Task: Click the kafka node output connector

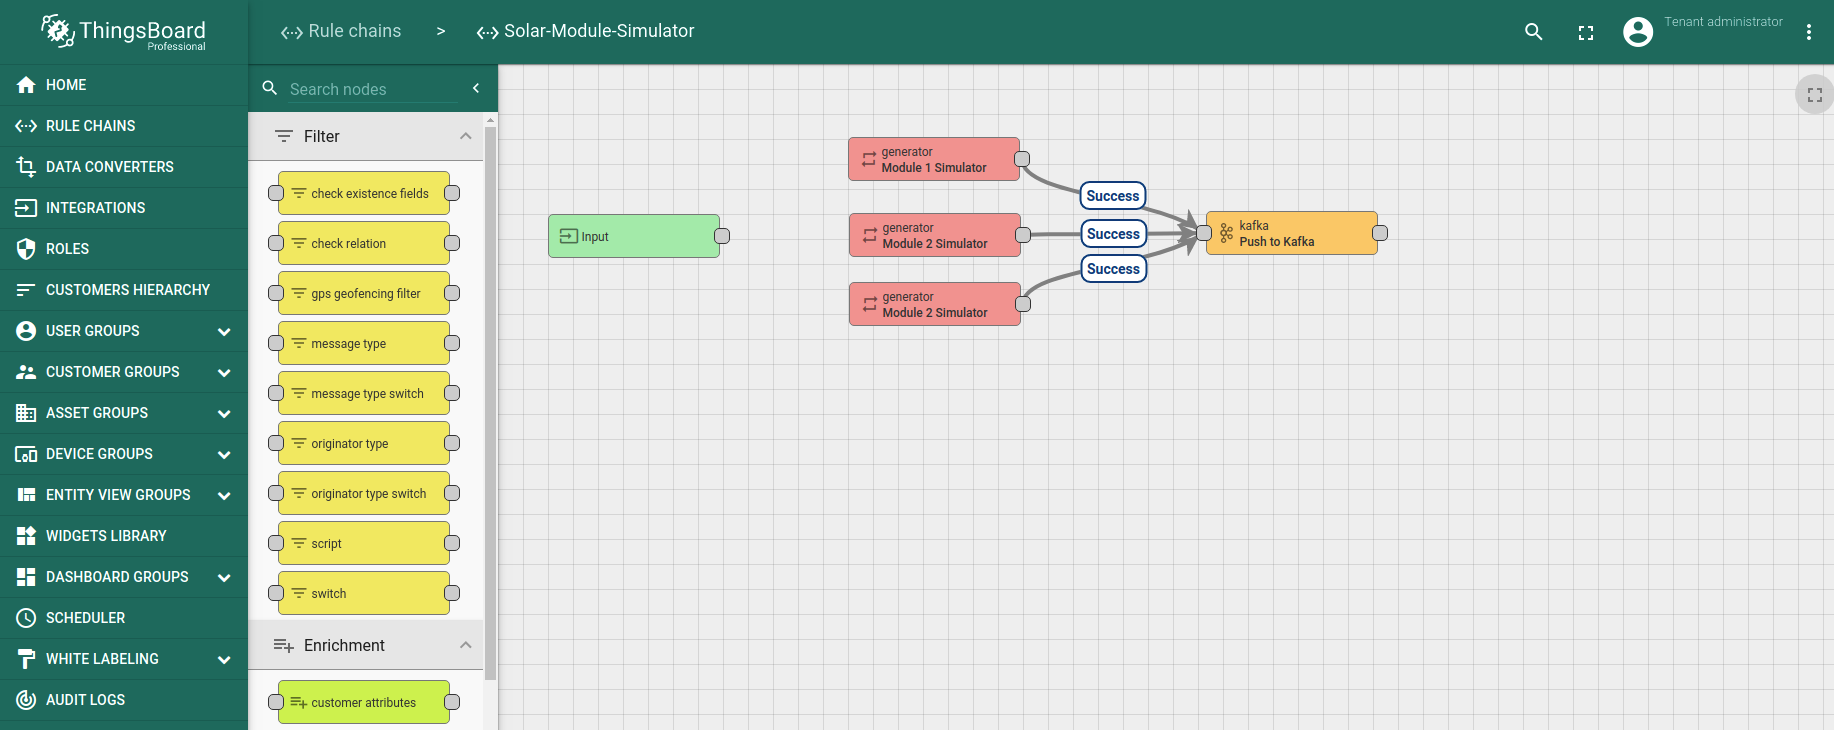Action: 1380,233
